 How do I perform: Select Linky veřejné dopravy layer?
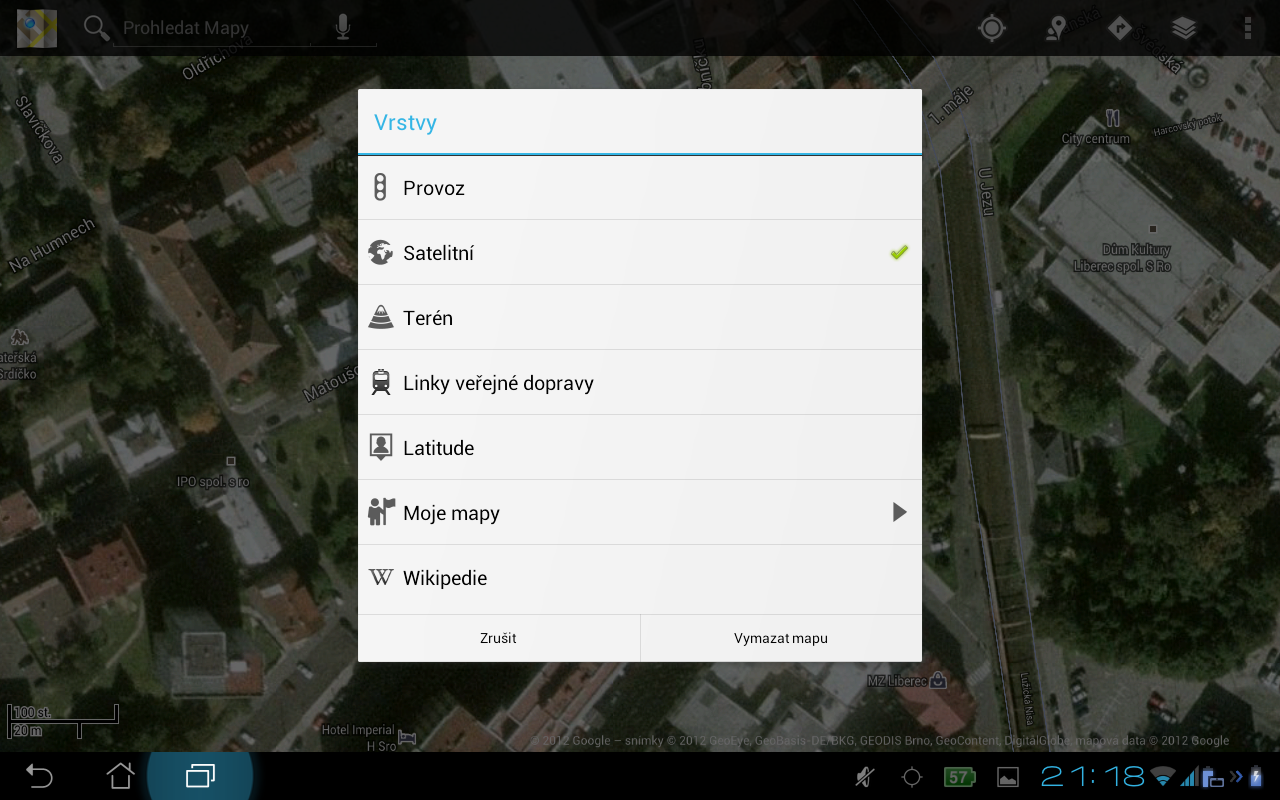coord(638,383)
